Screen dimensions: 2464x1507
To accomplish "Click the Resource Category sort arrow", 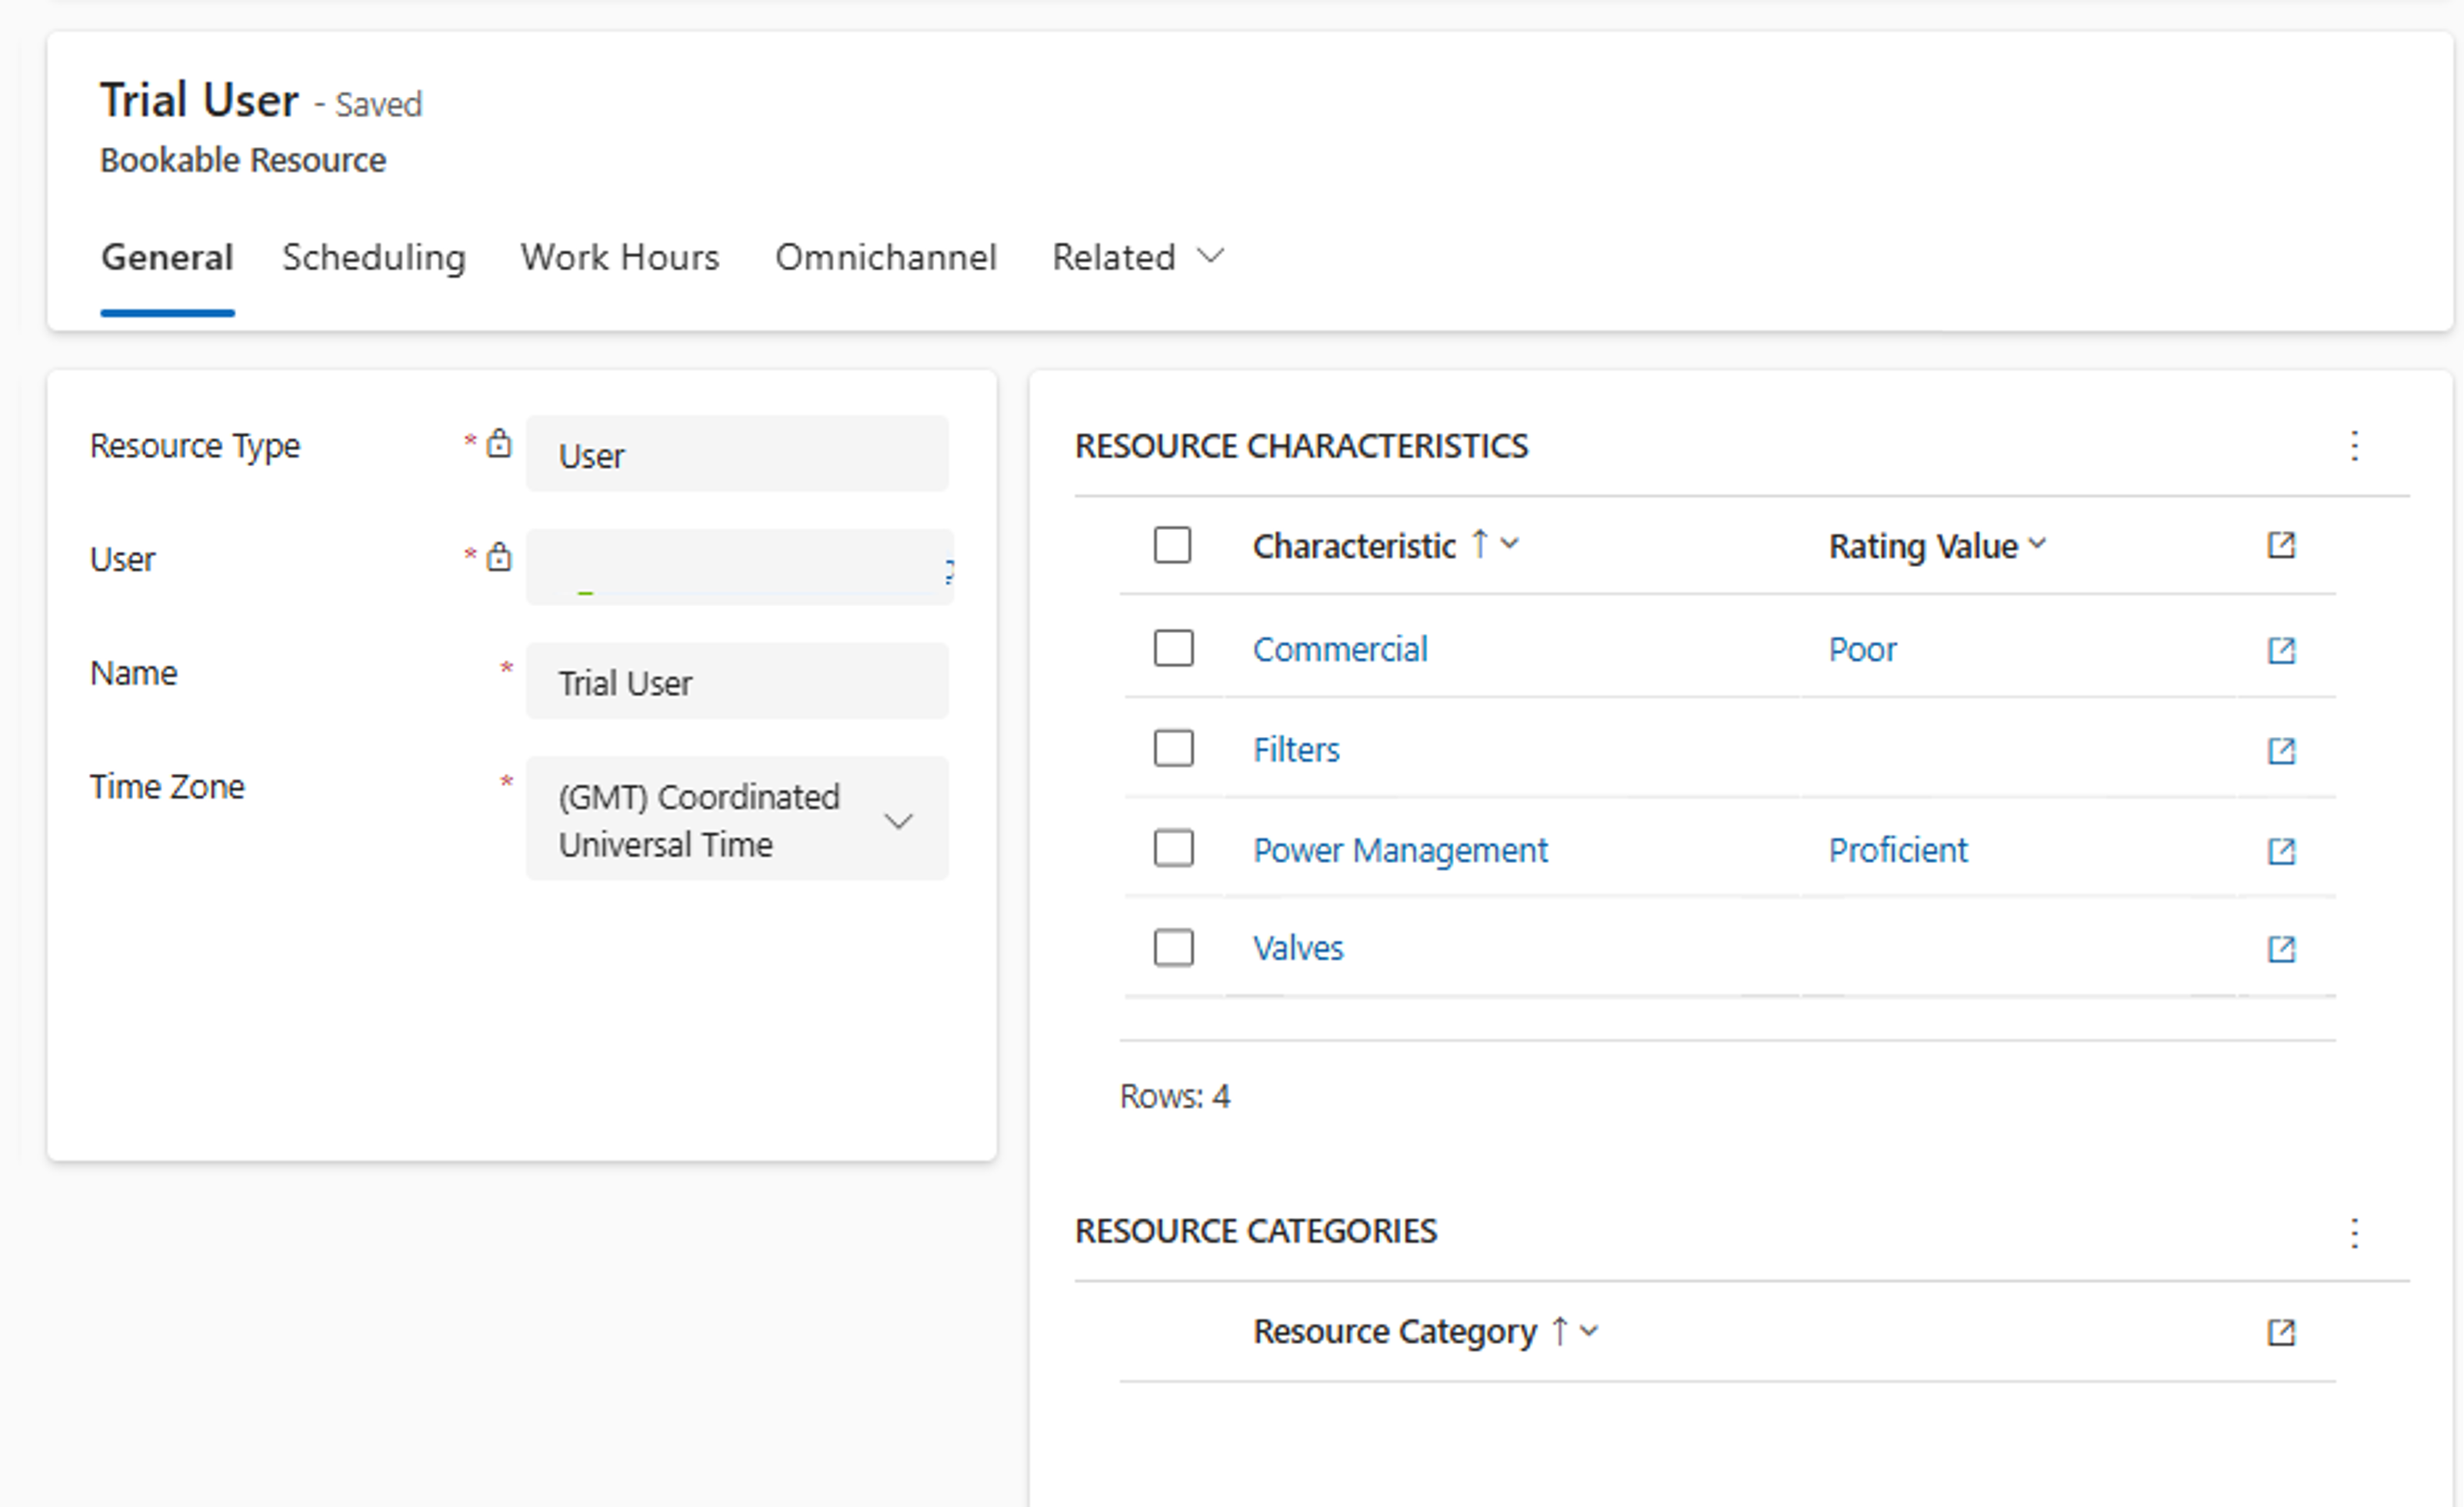I will click(x=1559, y=1331).
